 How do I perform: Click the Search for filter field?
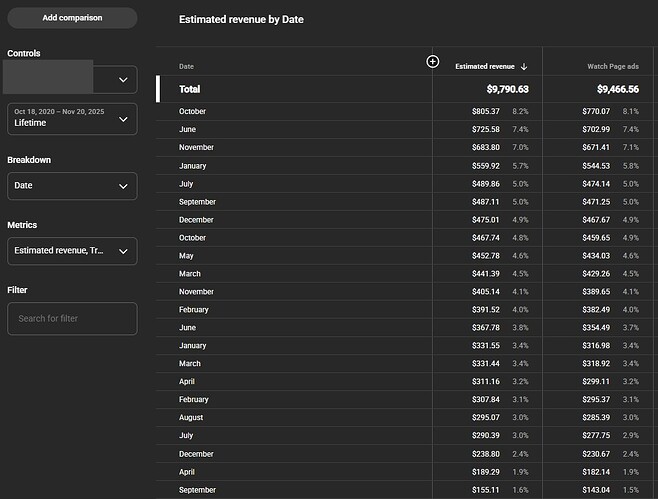click(x=72, y=319)
